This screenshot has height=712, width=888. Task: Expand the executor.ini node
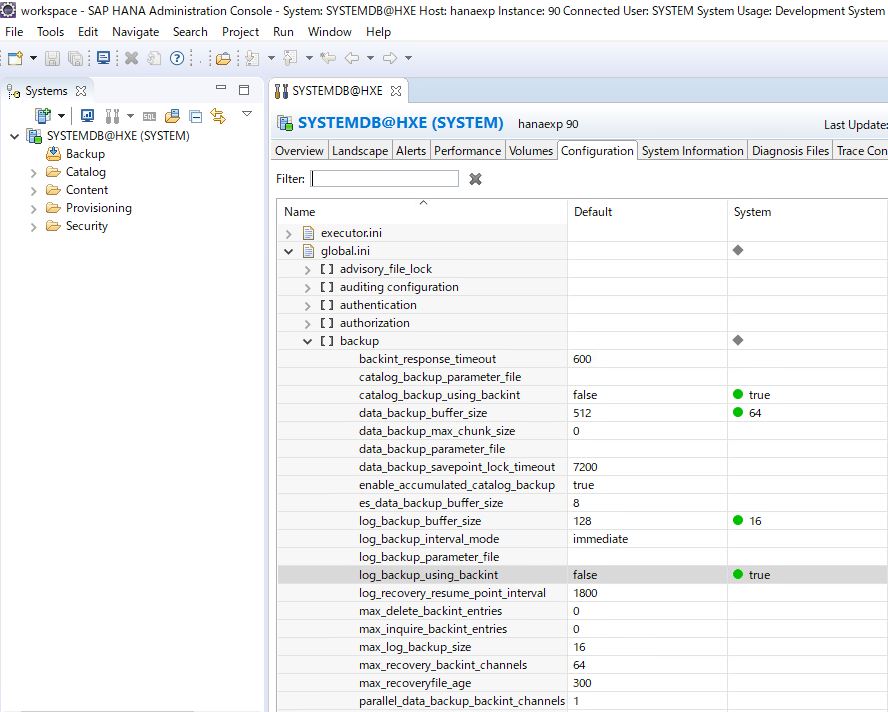(x=289, y=233)
